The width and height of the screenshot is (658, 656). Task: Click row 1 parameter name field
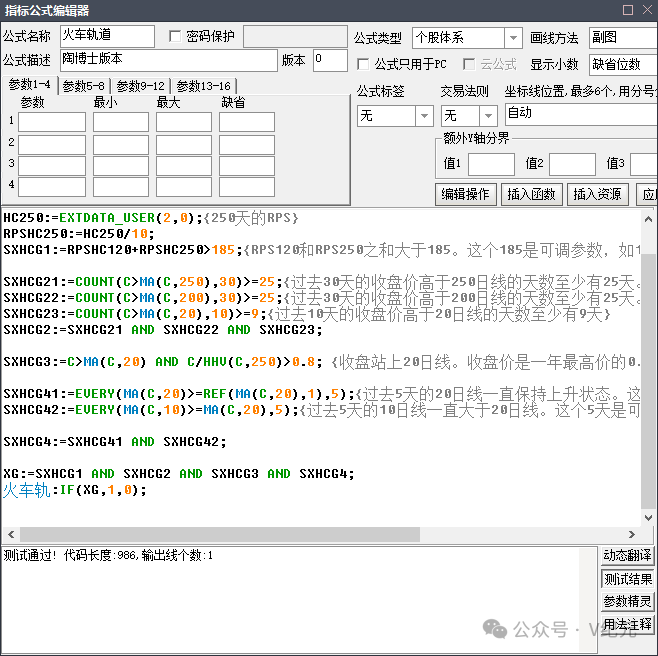click(52, 122)
